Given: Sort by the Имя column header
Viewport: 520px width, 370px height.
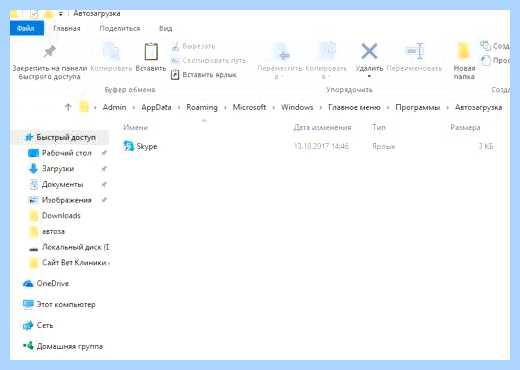Looking at the screenshot, I should point(135,127).
